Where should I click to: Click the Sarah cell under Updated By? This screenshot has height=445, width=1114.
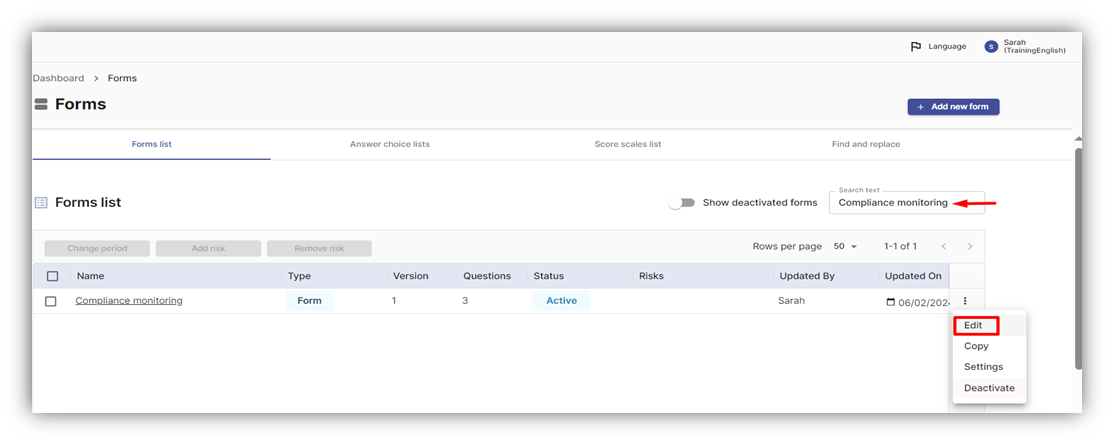[791, 301]
